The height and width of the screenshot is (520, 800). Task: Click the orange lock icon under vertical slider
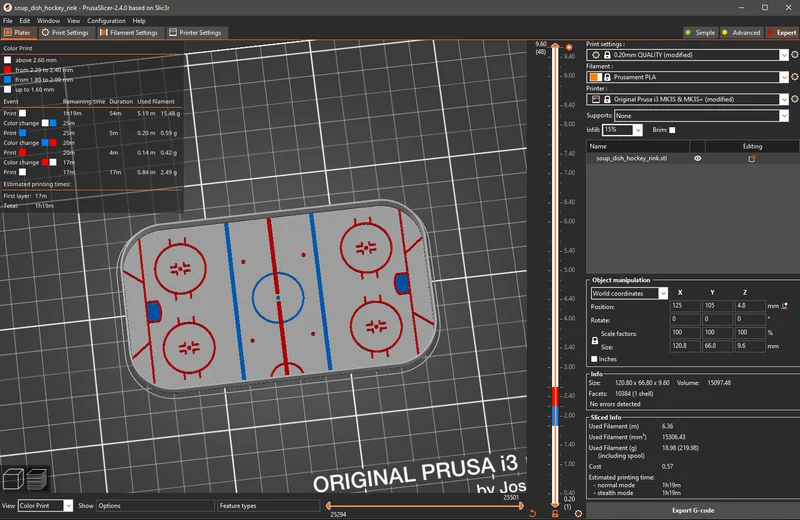pos(555,513)
